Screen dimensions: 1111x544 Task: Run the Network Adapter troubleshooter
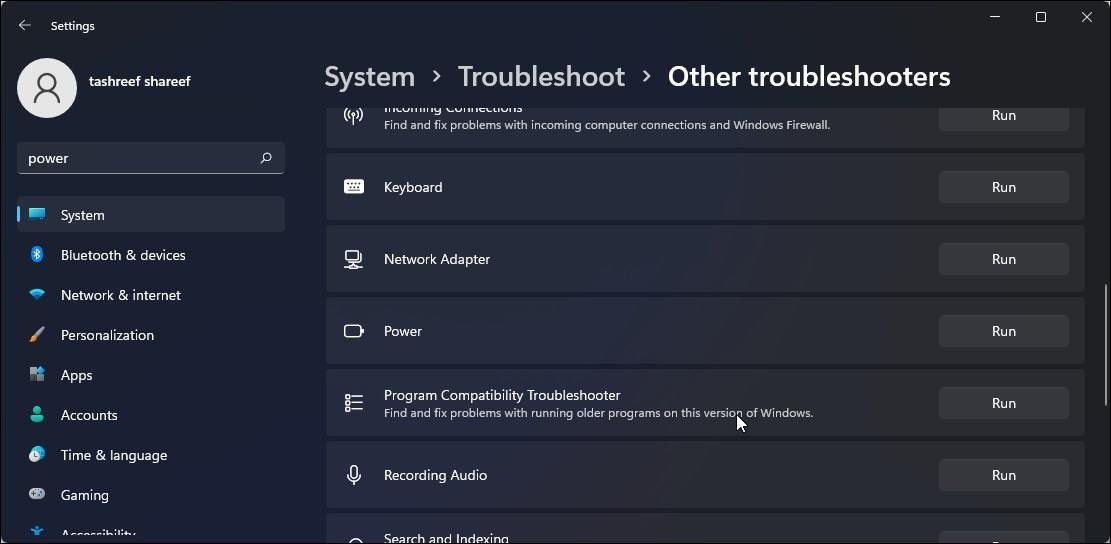pyautogui.click(x=1003, y=259)
